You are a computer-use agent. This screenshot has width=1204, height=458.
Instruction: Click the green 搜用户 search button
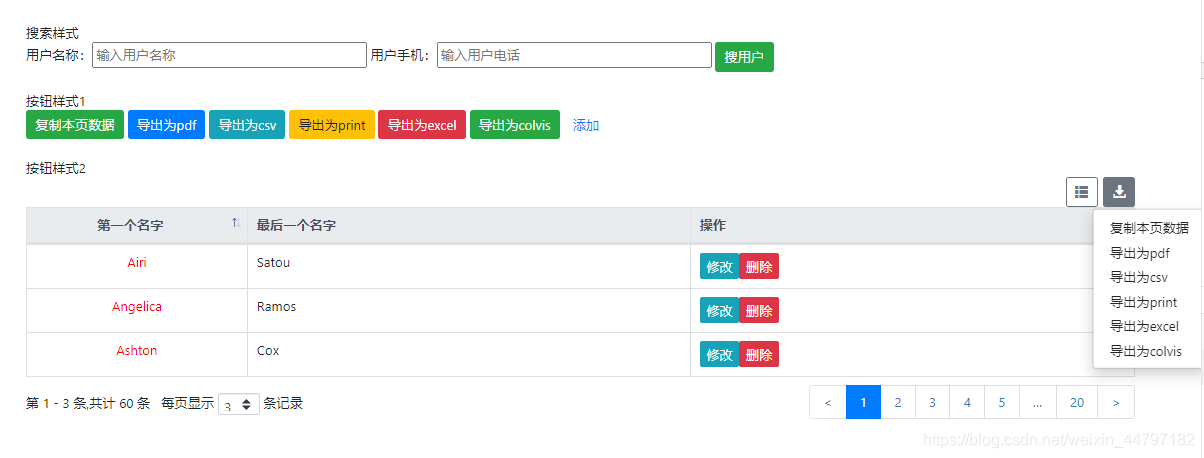tap(744, 57)
